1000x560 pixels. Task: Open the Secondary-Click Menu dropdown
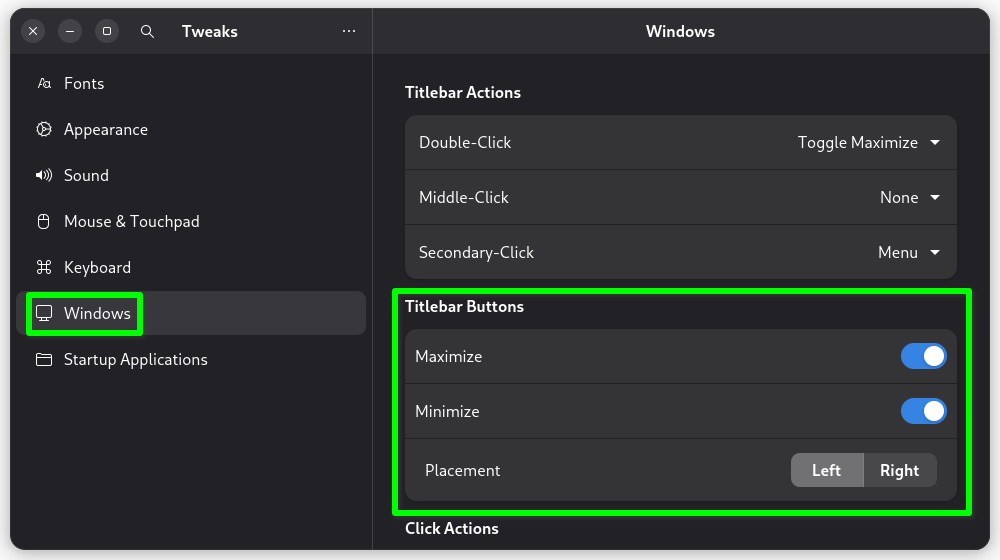pos(908,253)
